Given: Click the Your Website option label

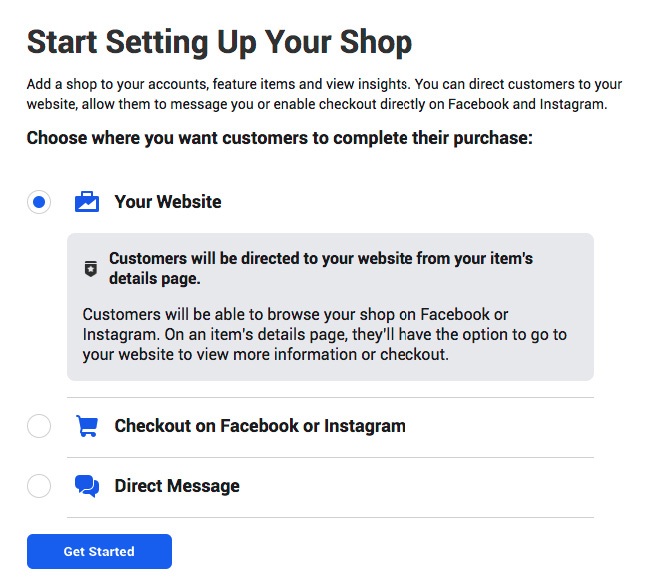Looking at the screenshot, I should [x=168, y=202].
